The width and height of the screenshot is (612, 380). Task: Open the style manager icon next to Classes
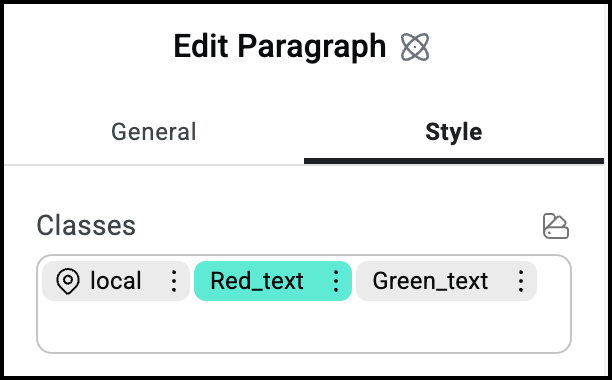coord(556,226)
